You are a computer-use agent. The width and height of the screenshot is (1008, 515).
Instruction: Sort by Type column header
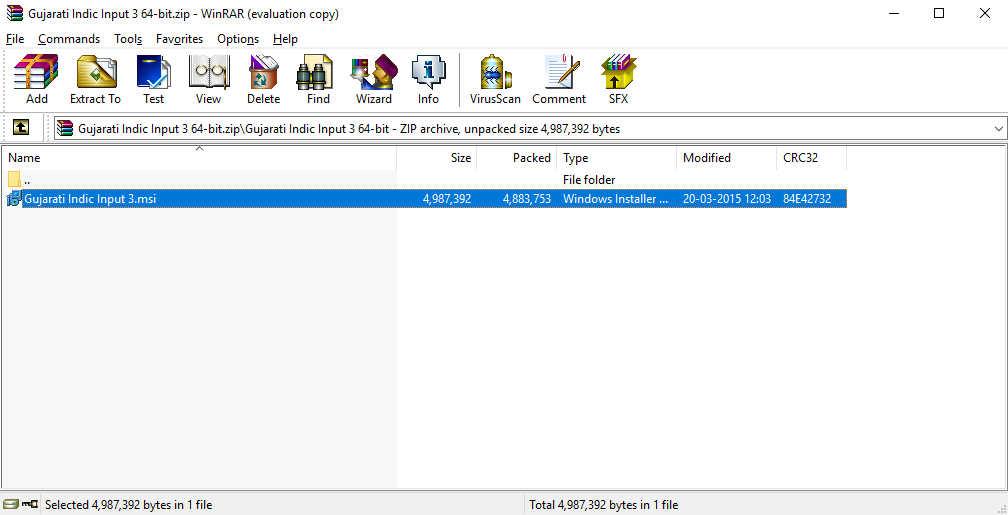pyautogui.click(x=616, y=158)
